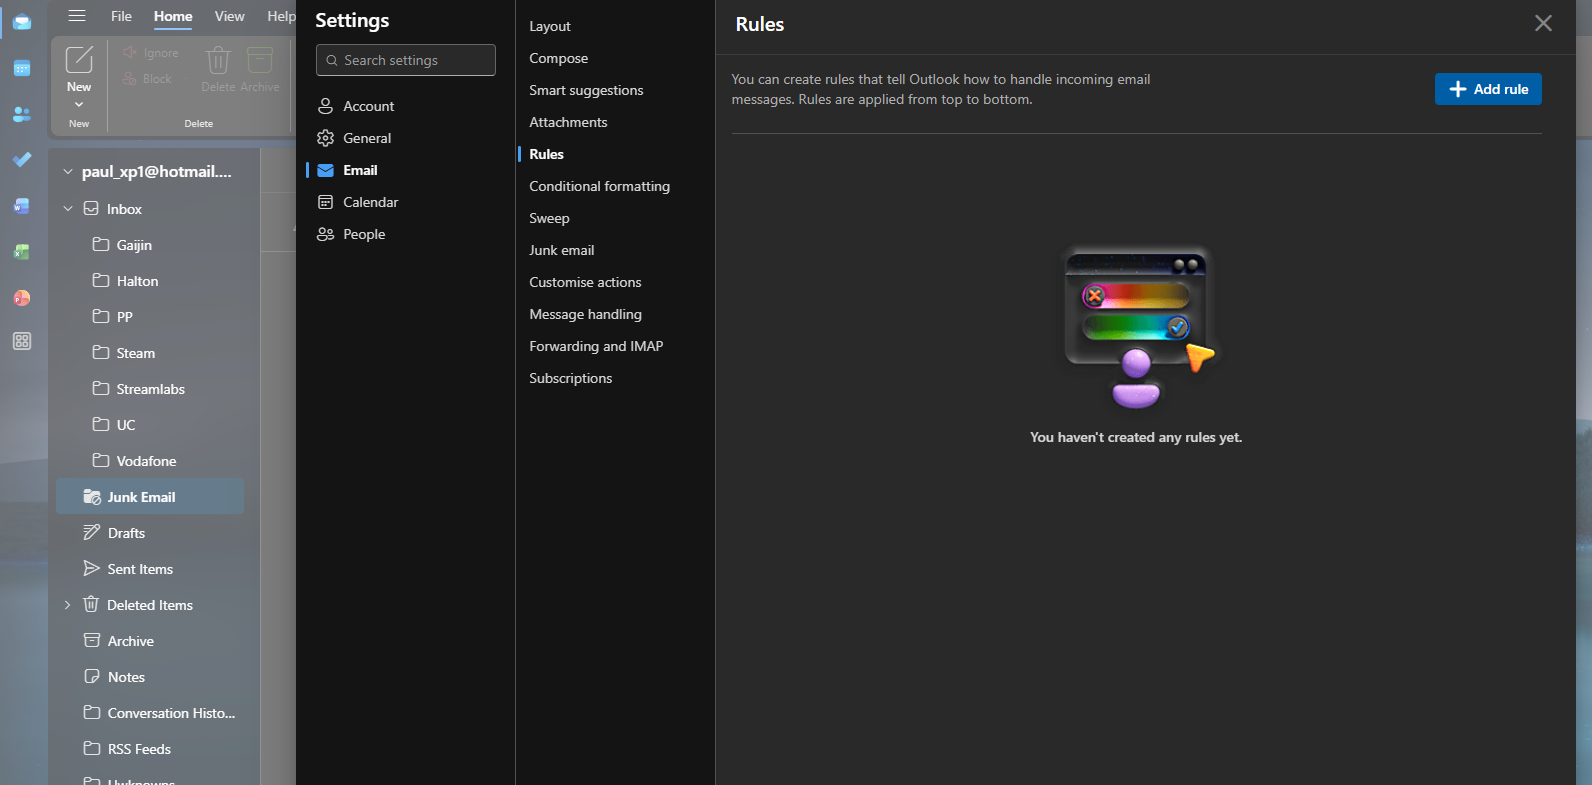Open the Attachments settings page

(x=568, y=122)
